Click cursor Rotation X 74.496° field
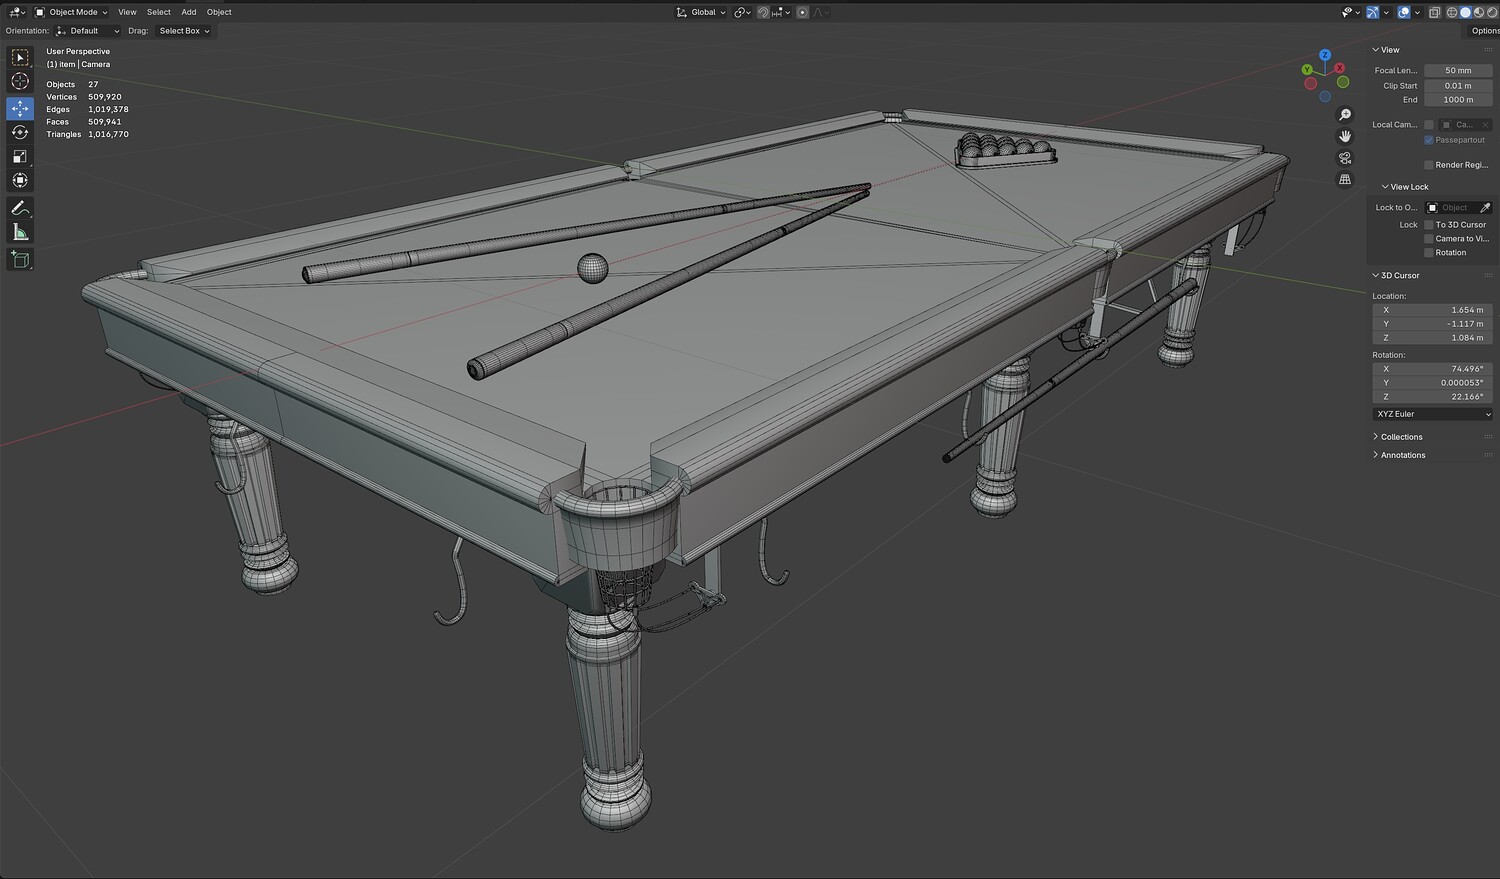1500x879 pixels. pos(1434,369)
